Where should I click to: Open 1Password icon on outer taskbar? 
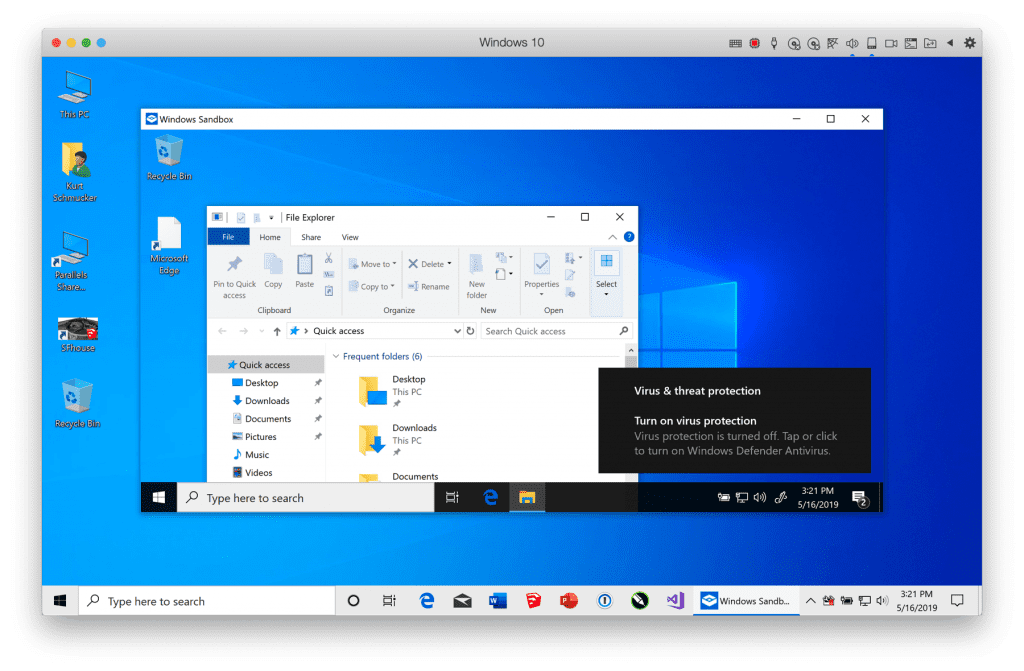pyautogui.click(x=605, y=600)
